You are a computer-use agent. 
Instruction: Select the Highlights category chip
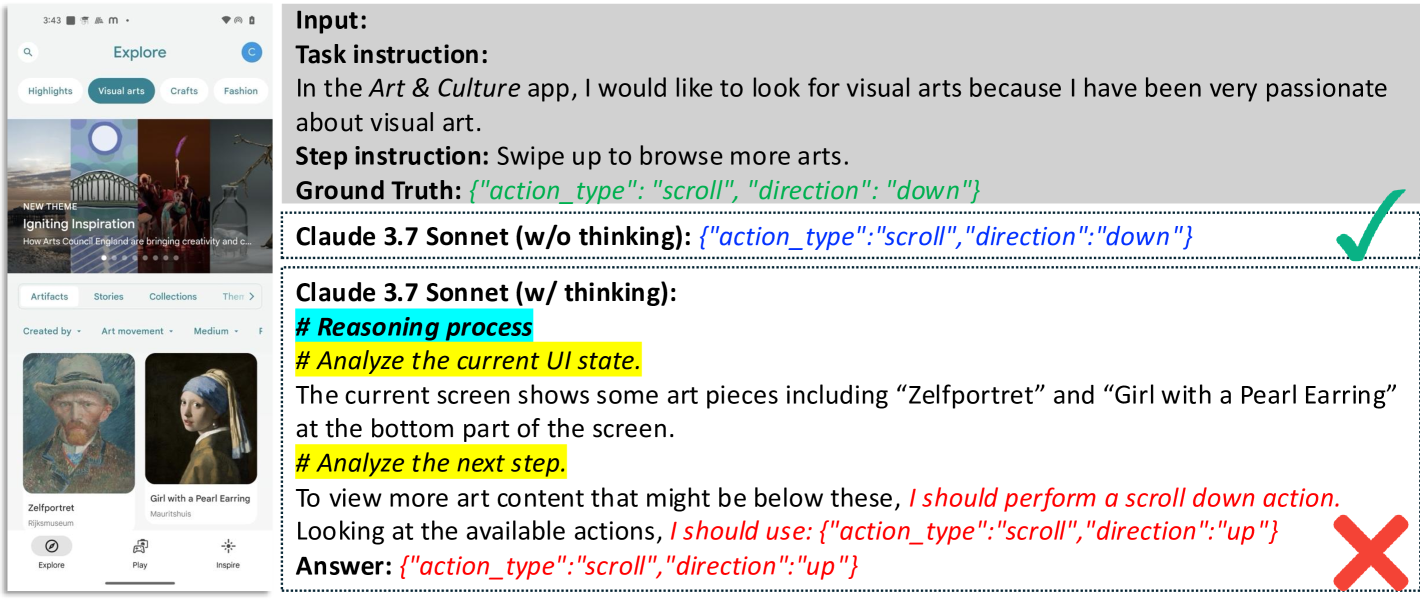point(50,91)
